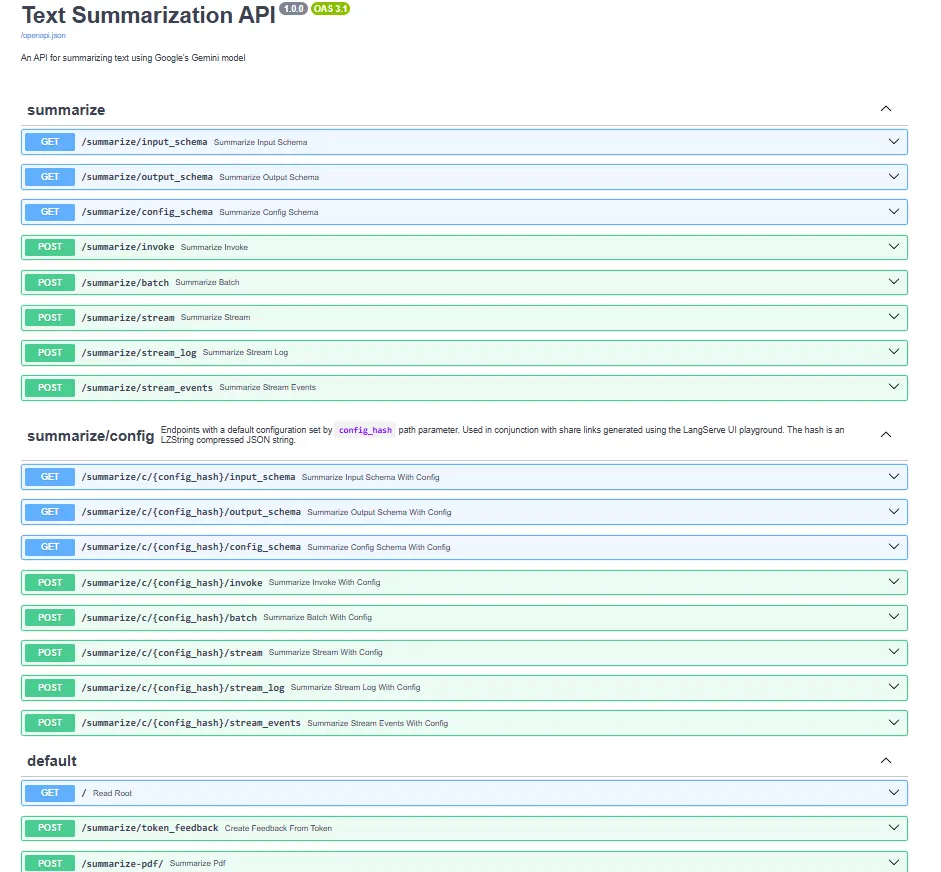Click 'Create Feedback From Token' description
The width and height of the screenshot is (941, 872).
(278, 828)
